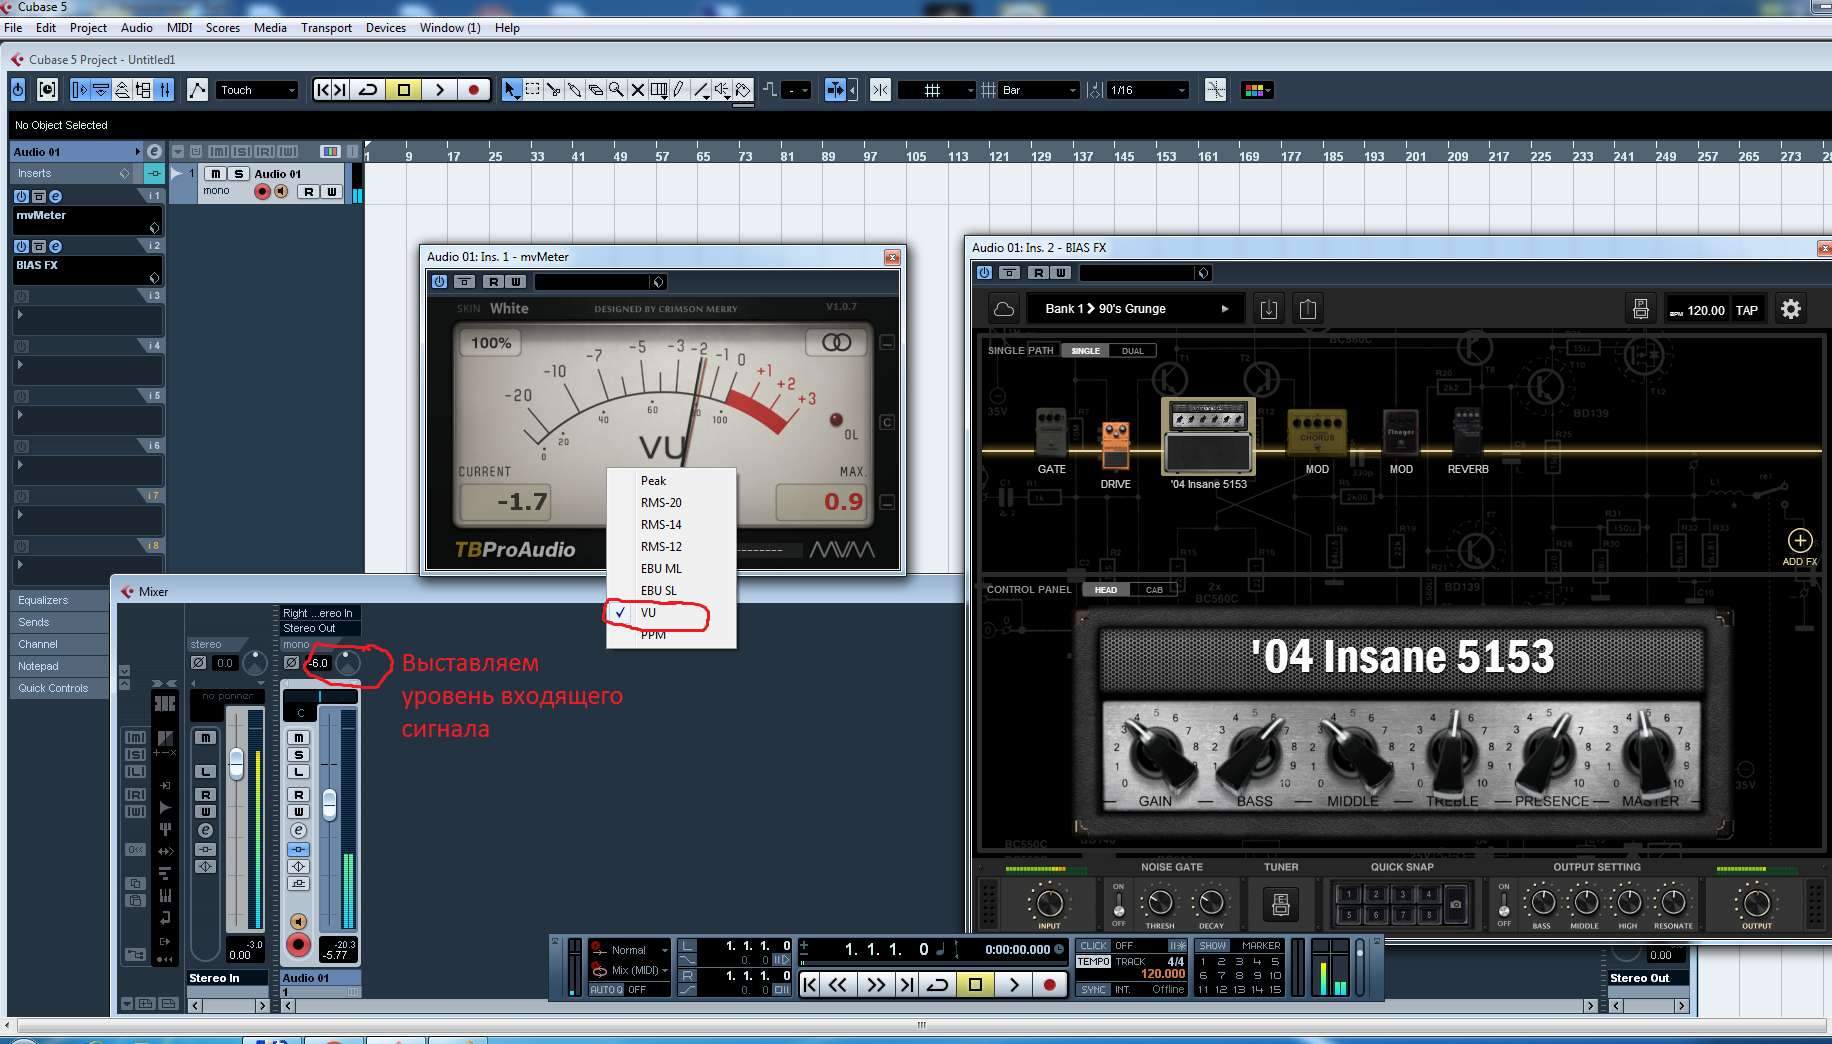Open BIAS FX settings gear
The height and width of the screenshot is (1044, 1832).
pos(1790,309)
